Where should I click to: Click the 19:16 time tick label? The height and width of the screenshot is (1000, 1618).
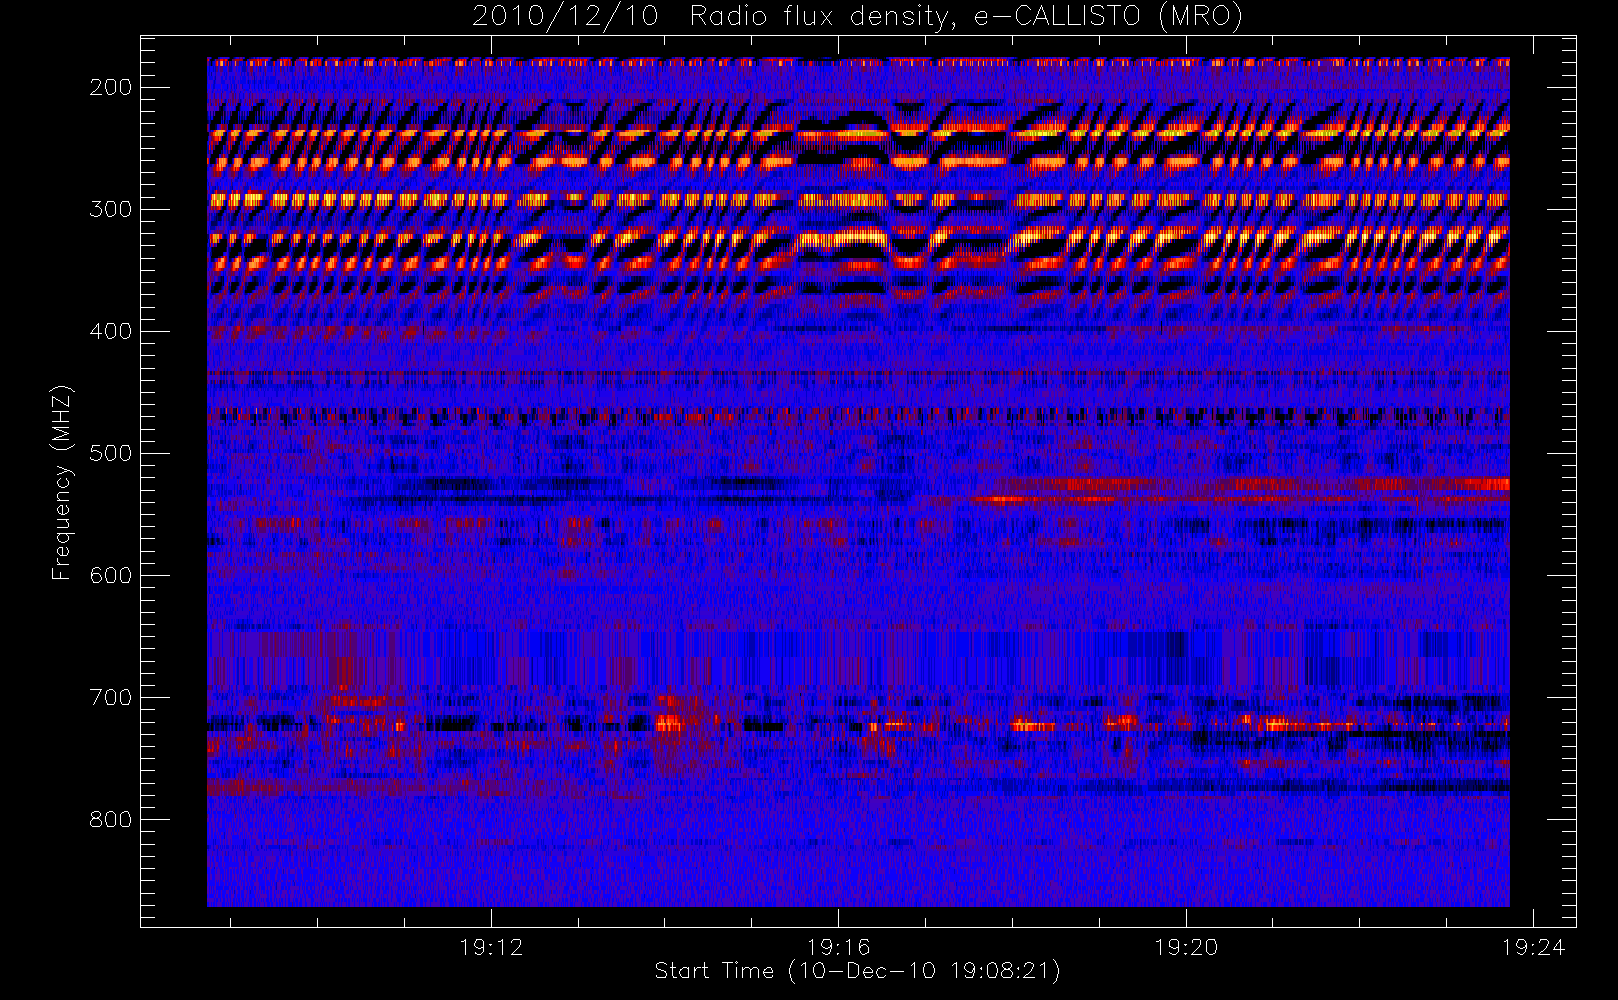(x=838, y=947)
